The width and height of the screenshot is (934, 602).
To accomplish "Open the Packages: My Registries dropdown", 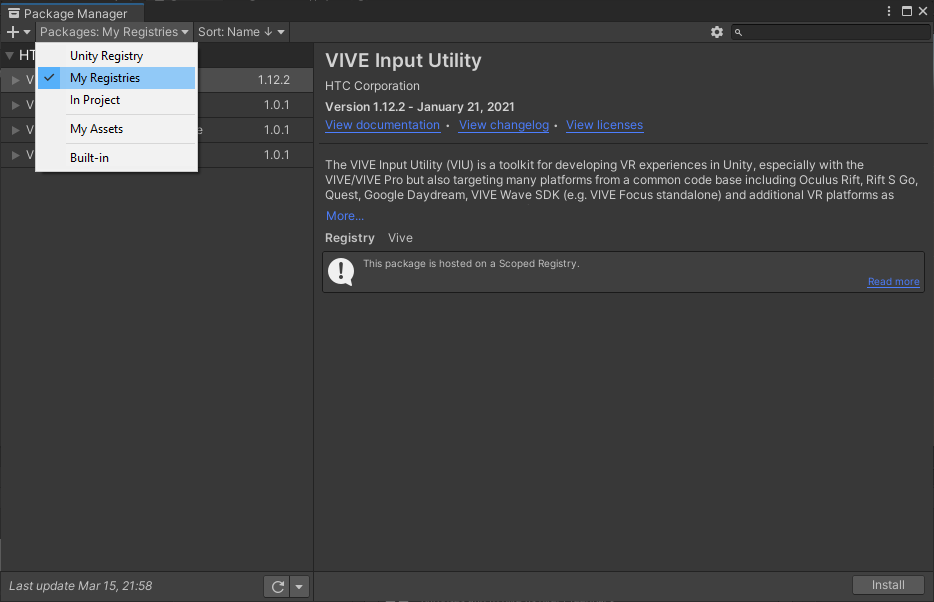I will click(114, 32).
